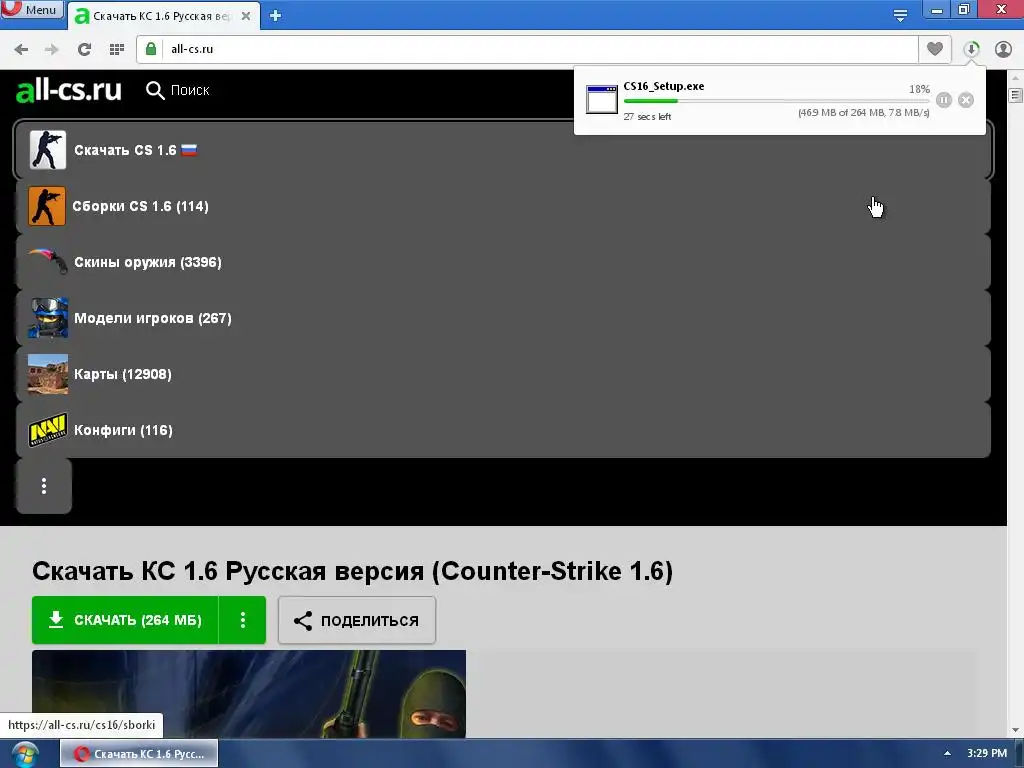Click the karambit knife icon for Скины
The width and height of the screenshot is (1024, 768).
coord(48,262)
